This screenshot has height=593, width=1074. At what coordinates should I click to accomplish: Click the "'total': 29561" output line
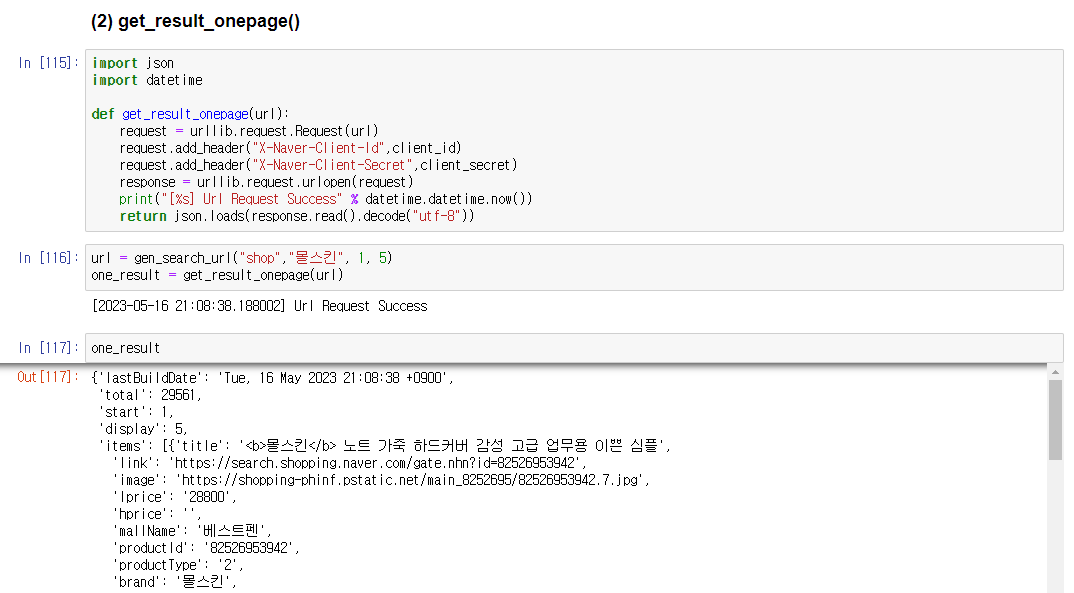(x=150, y=395)
